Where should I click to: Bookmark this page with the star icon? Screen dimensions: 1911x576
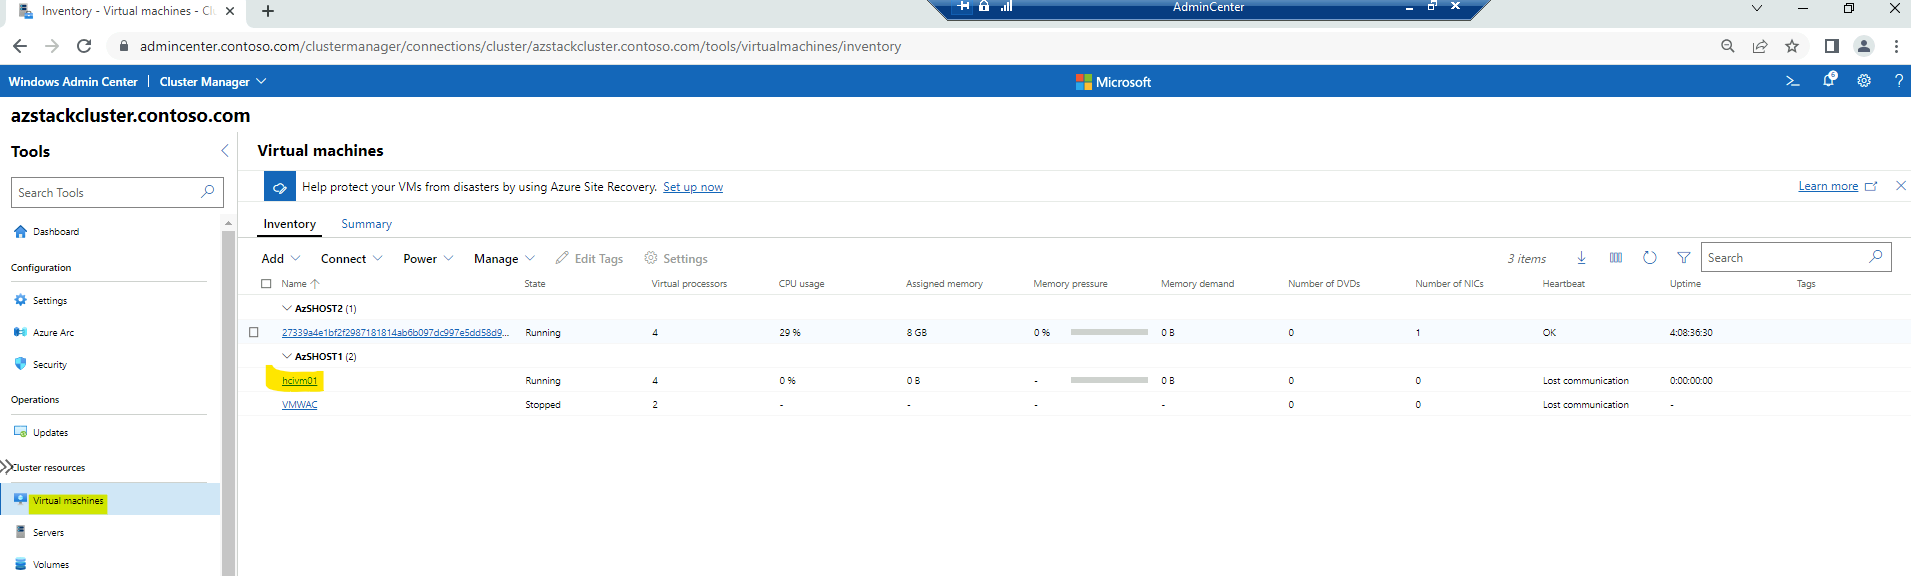pyautogui.click(x=1792, y=46)
